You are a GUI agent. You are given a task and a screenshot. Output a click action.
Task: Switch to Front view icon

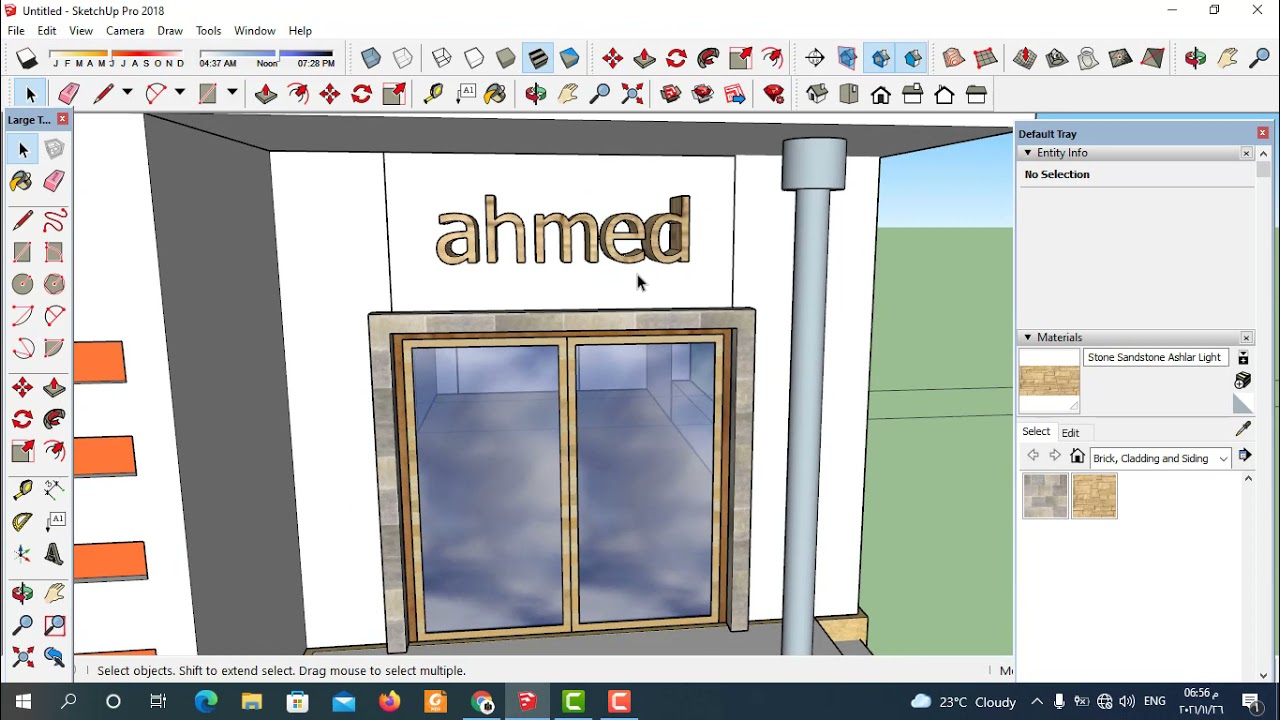(881, 94)
